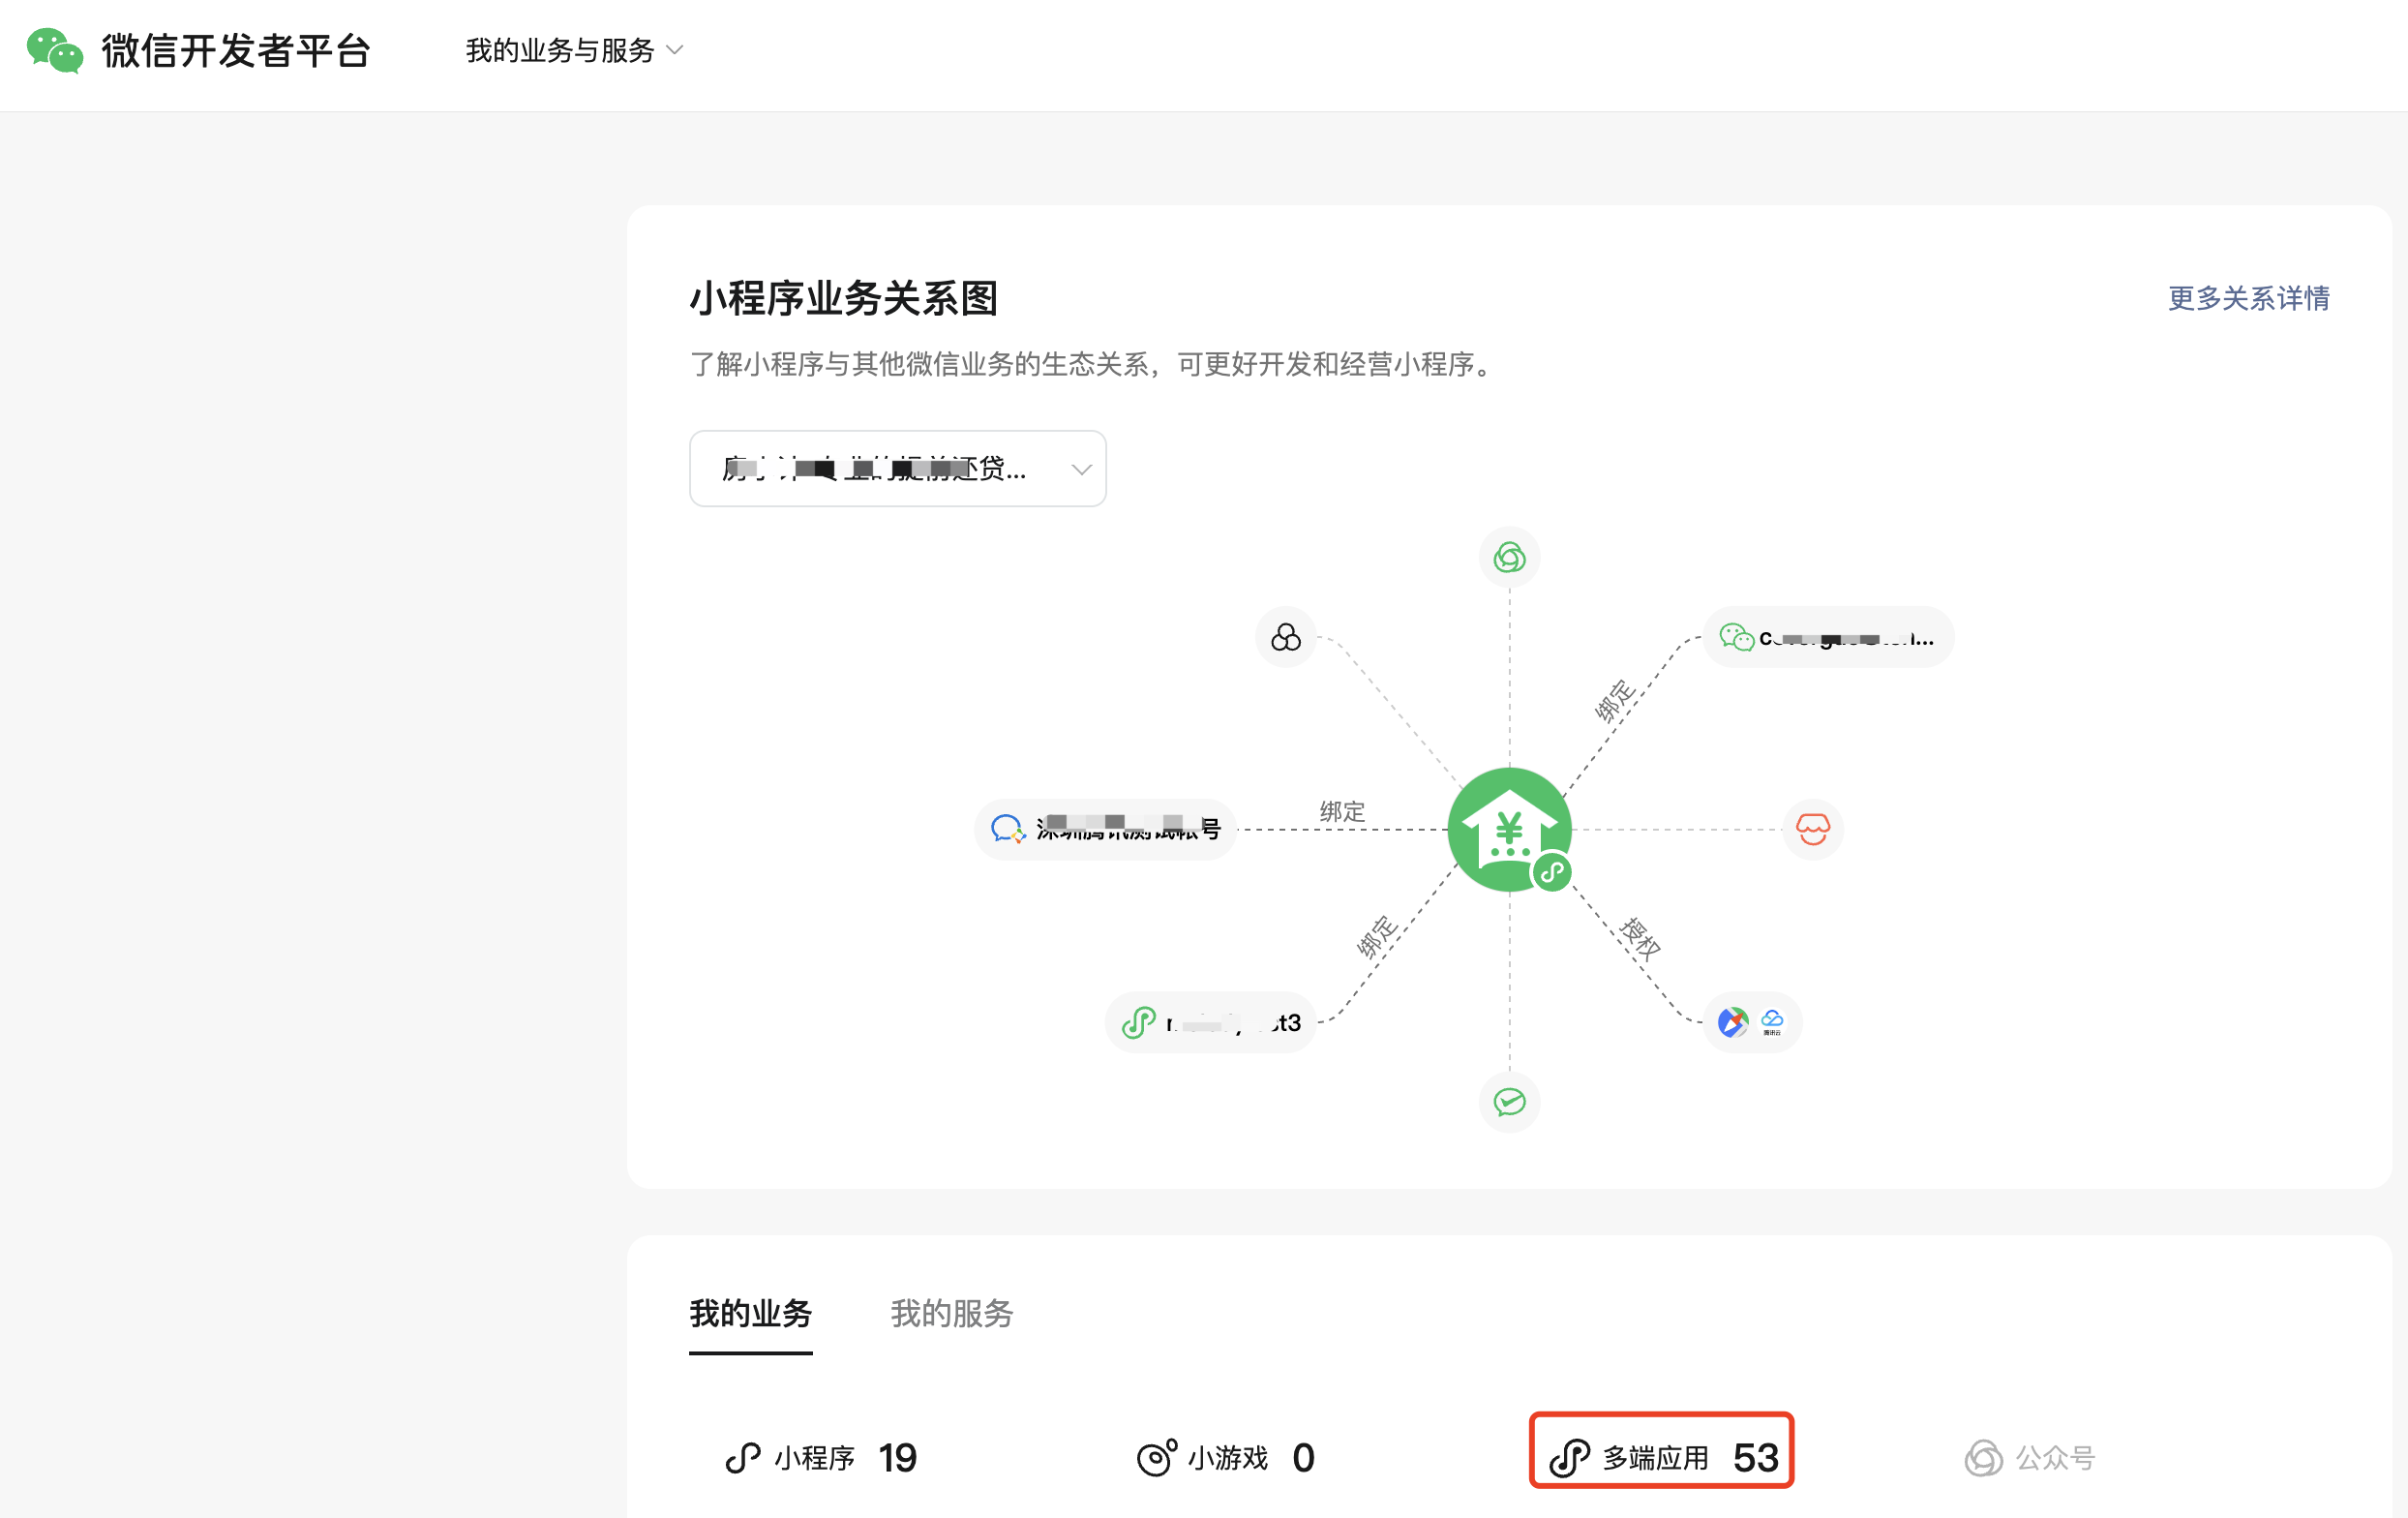Image resolution: width=2408 pixels, height=1518 pixels.
Task: Click 小游戏 0 business entry
Action: 1225,1457
